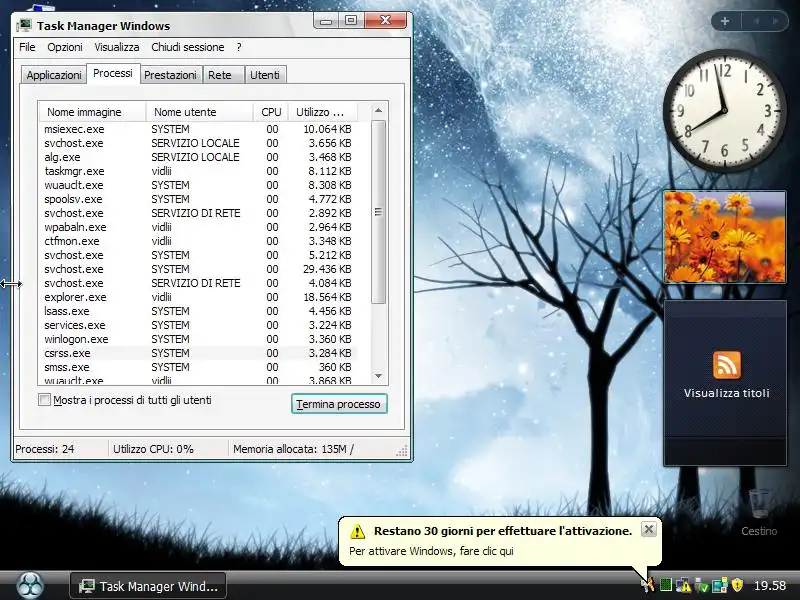Minimize the Task Manager window
Screen dimensions: 800x600
pyautogui.click(x=326, y=20)
